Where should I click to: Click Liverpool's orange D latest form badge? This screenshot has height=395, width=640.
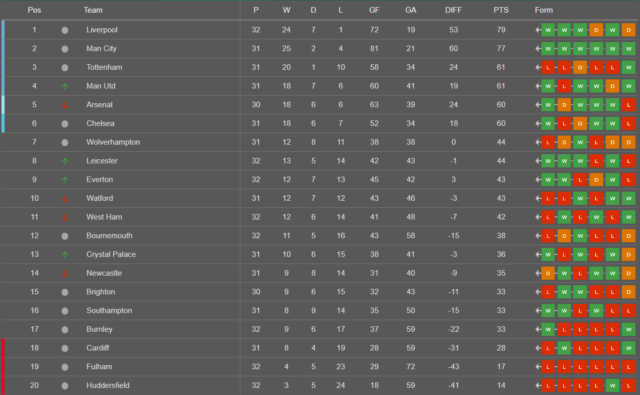[629, 30]
